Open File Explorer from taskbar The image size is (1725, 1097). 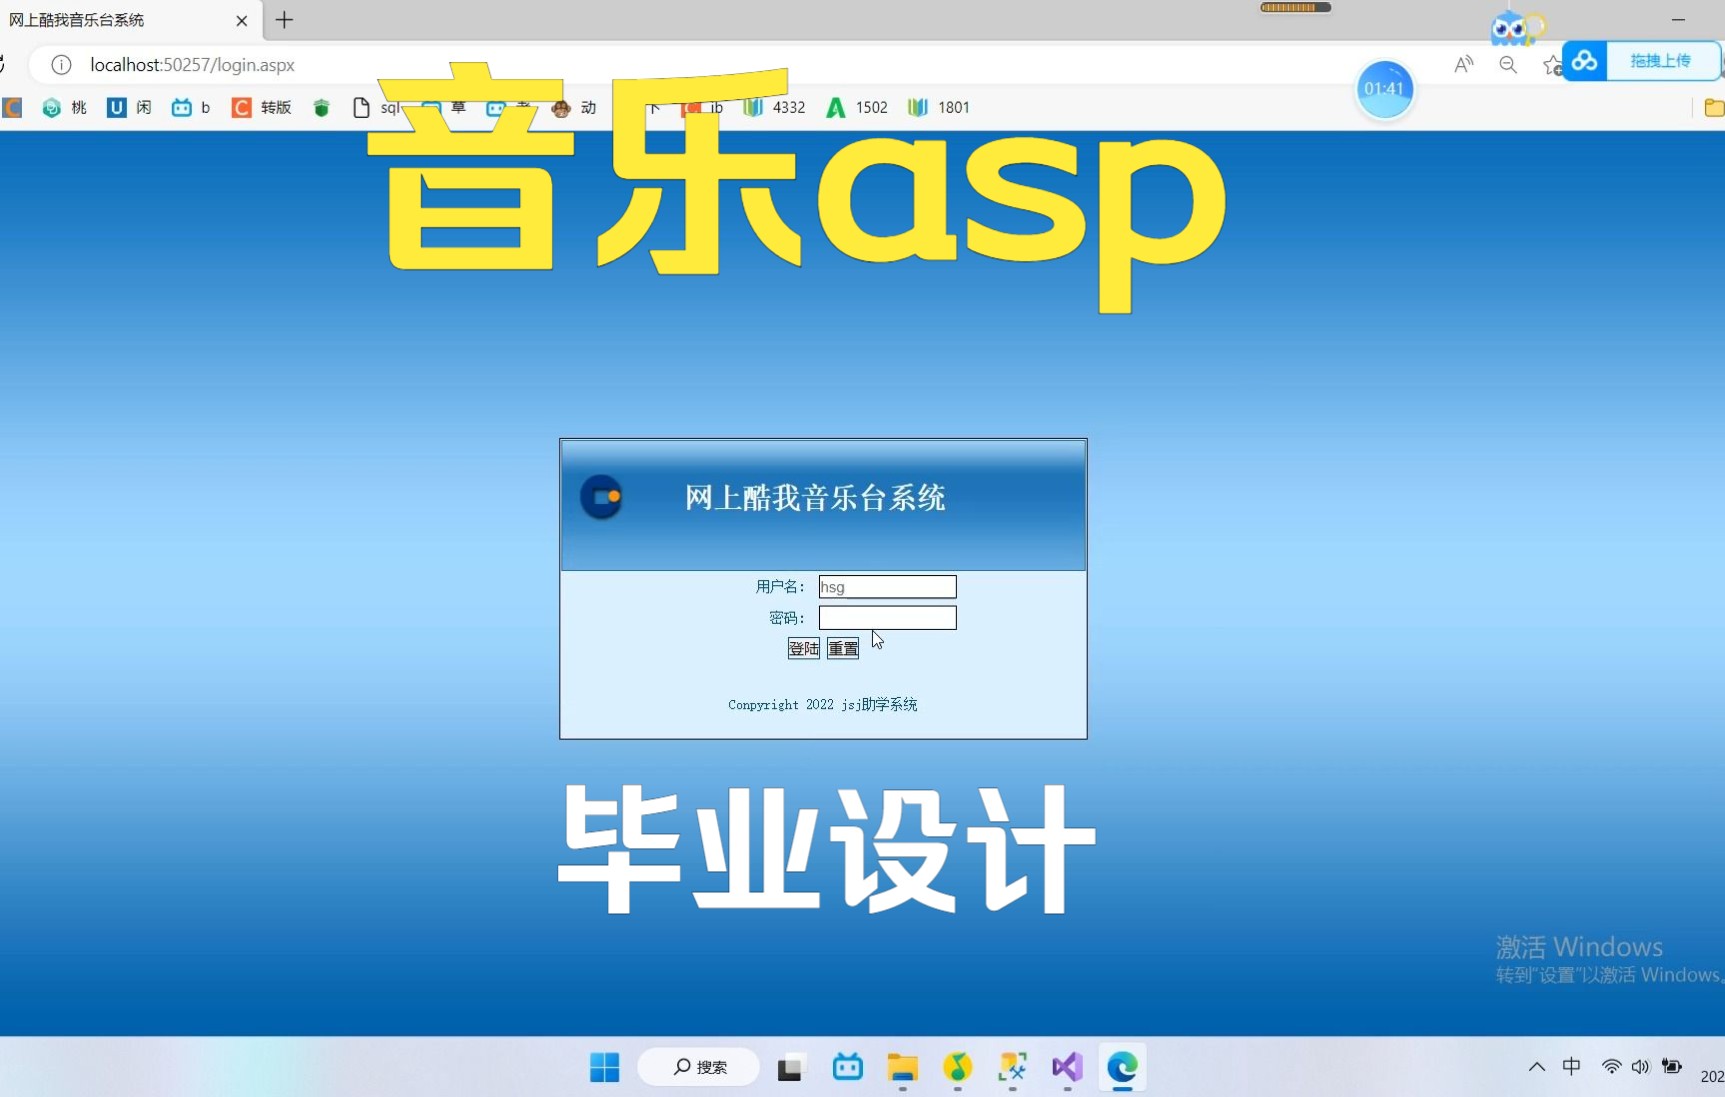point(902,1067)
